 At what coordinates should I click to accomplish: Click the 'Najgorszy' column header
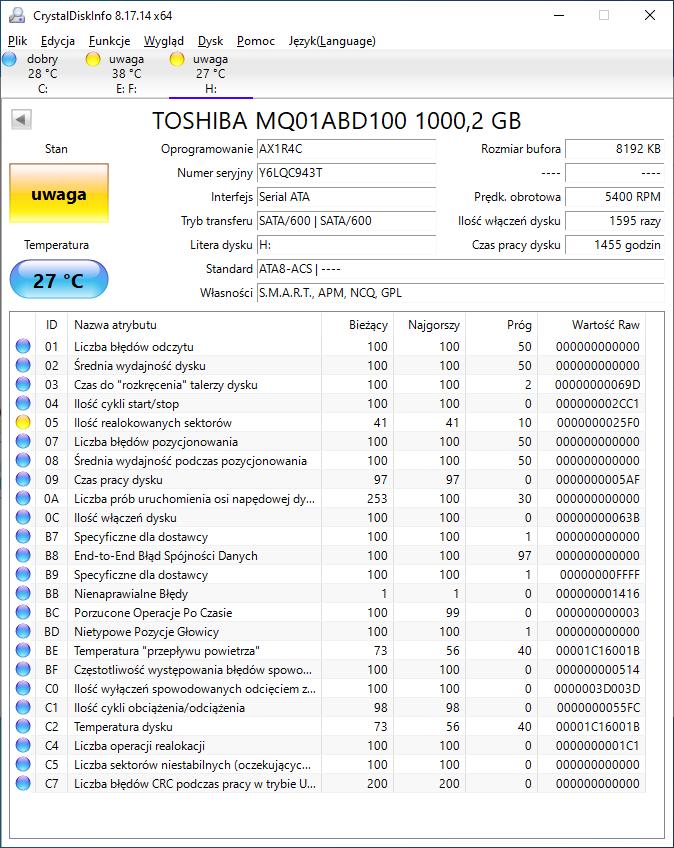click(x=429, y=325)
